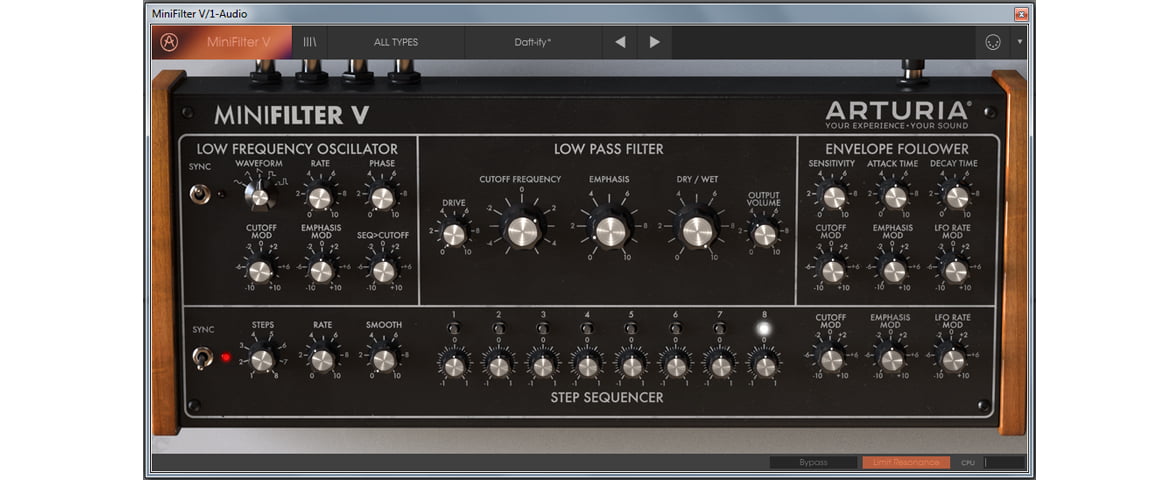Image resolution: width=1170 pixels, height=480 pixels.
Task: Click the DRIVE knob
Action: coord(454,234)
